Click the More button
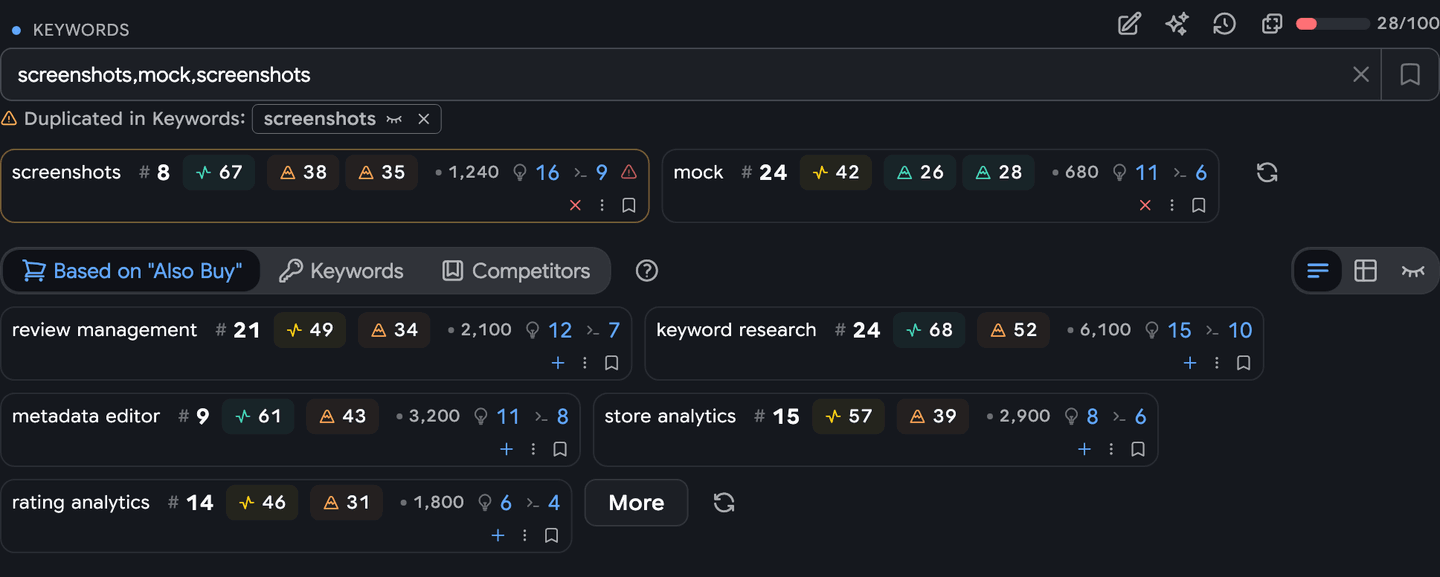This screenshot has width=1440, height=577. point(636,502)
